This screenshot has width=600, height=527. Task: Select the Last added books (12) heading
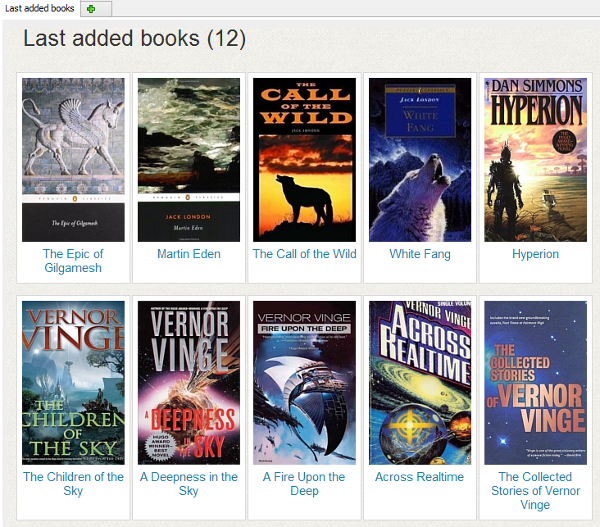[135, 39]
